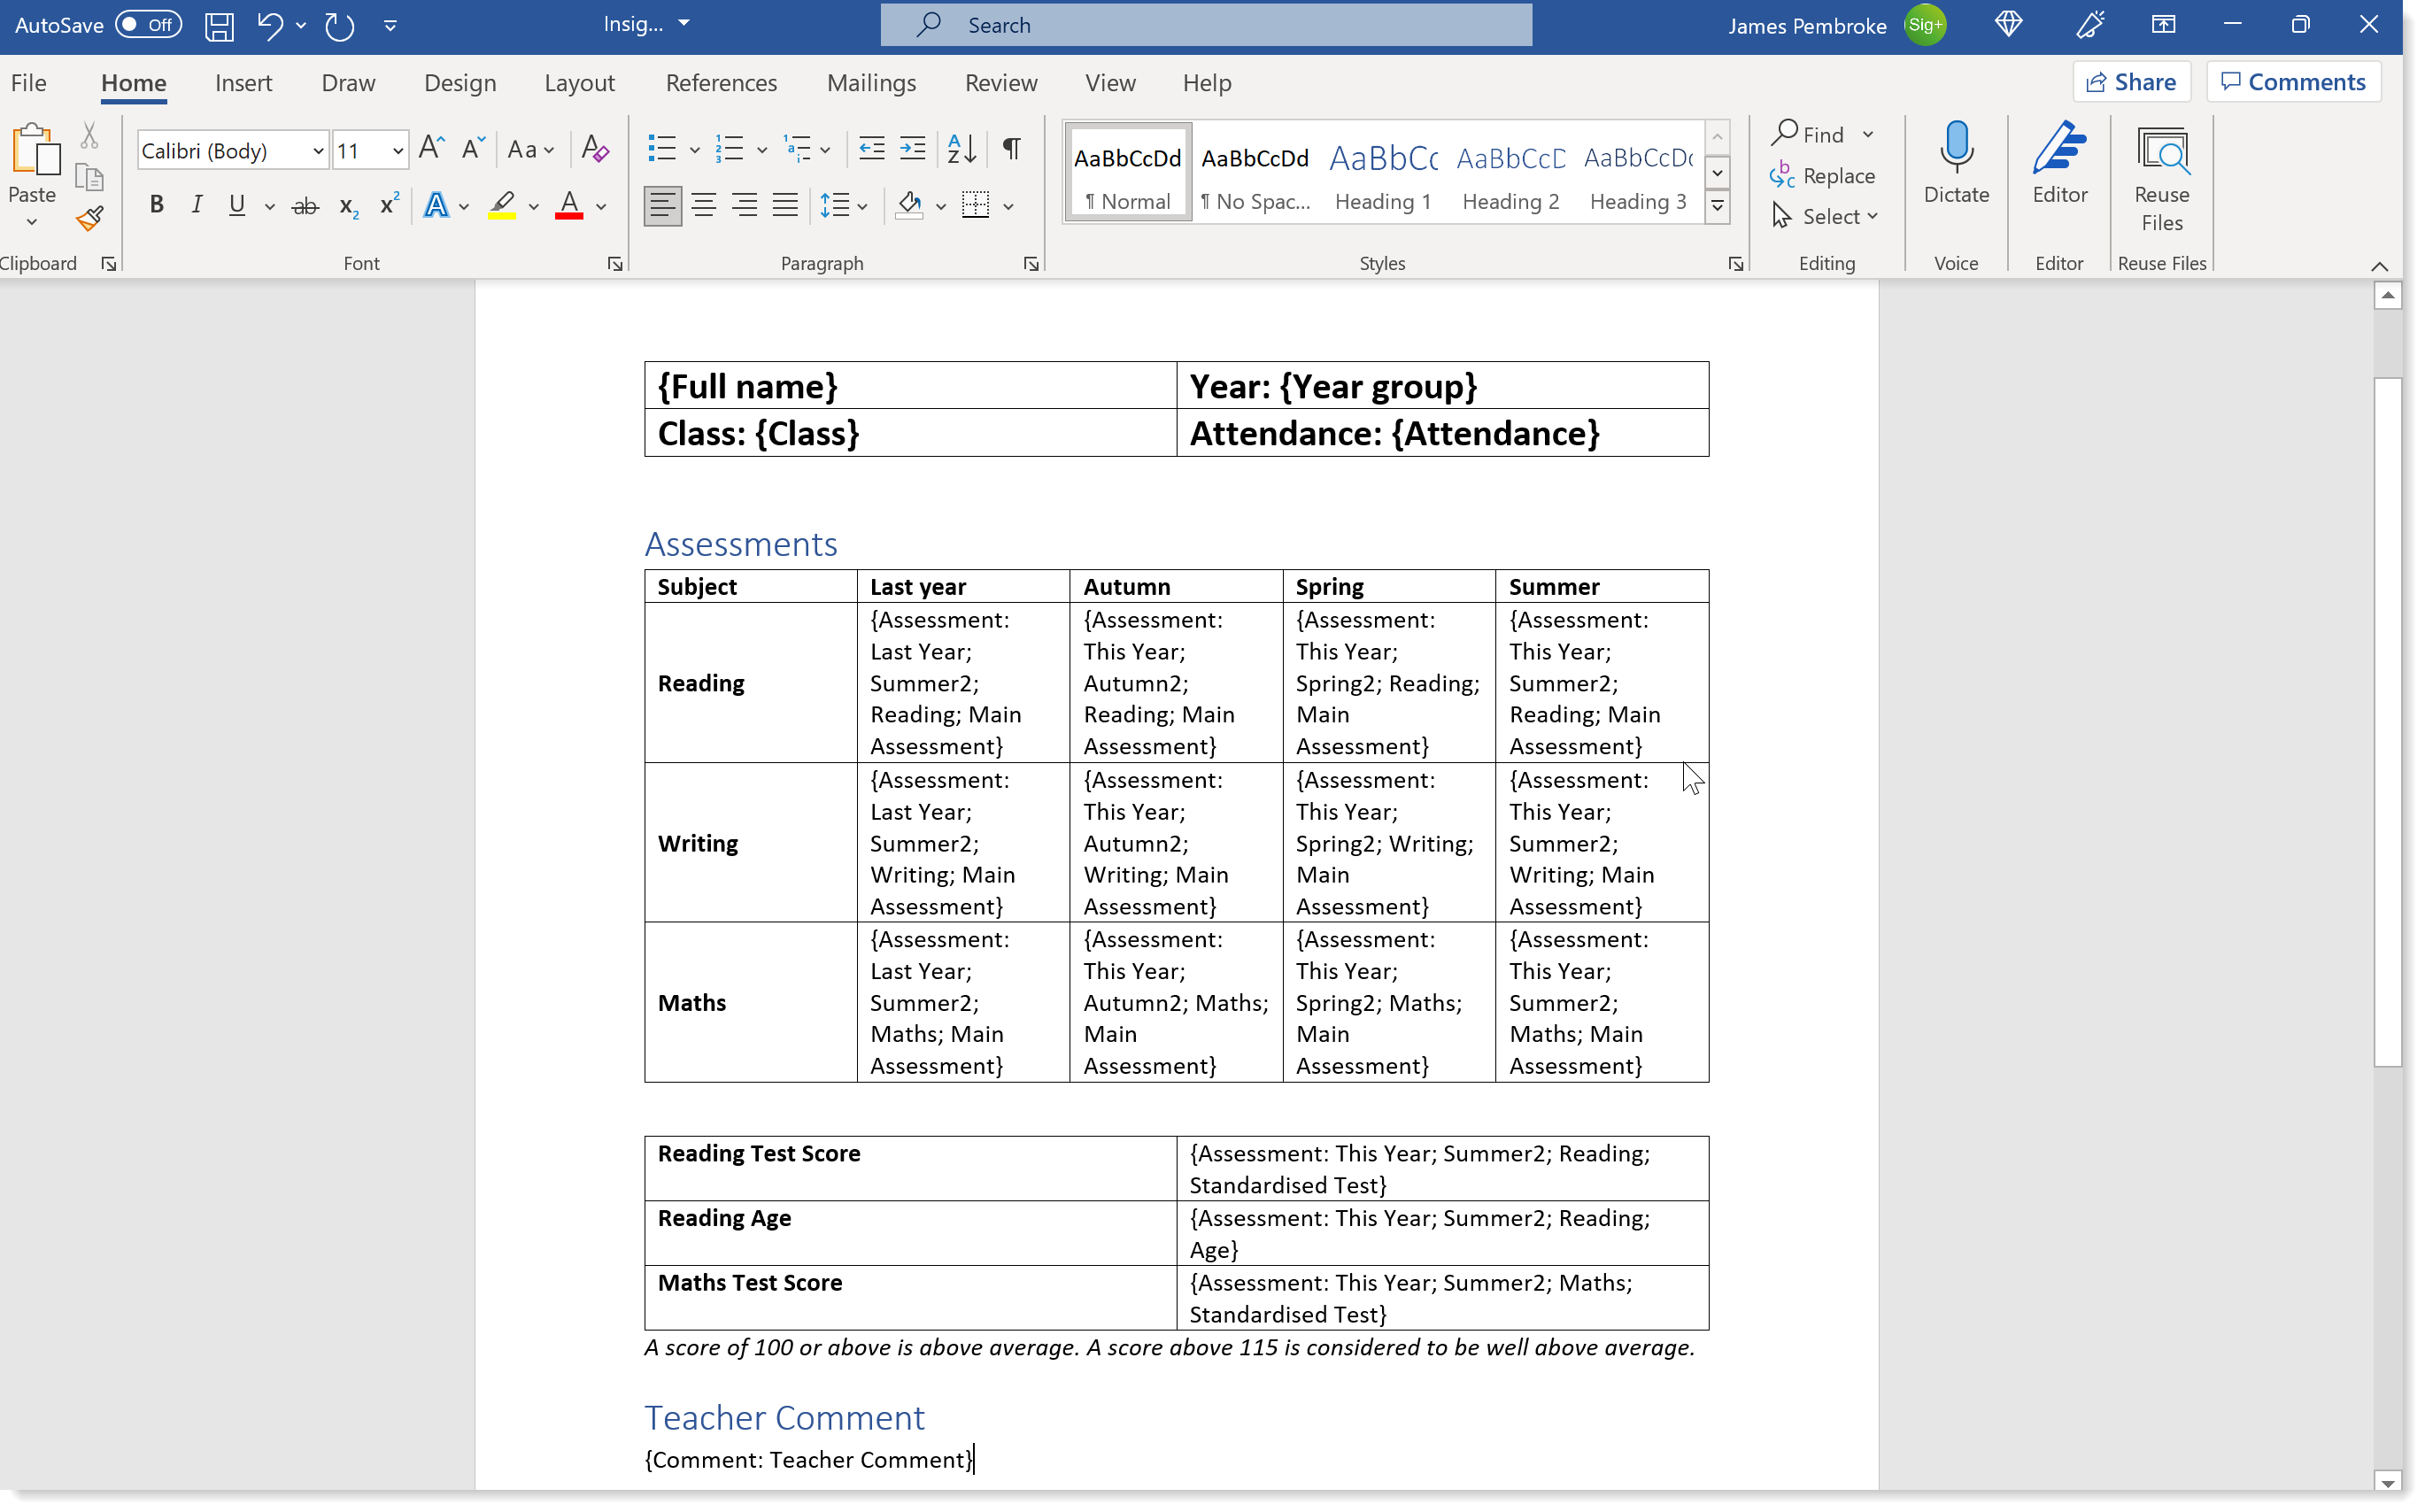Open Change Case dropdown
Image resolution: width=2425 pixels, height=1512 pixels.
click(531, 150)
